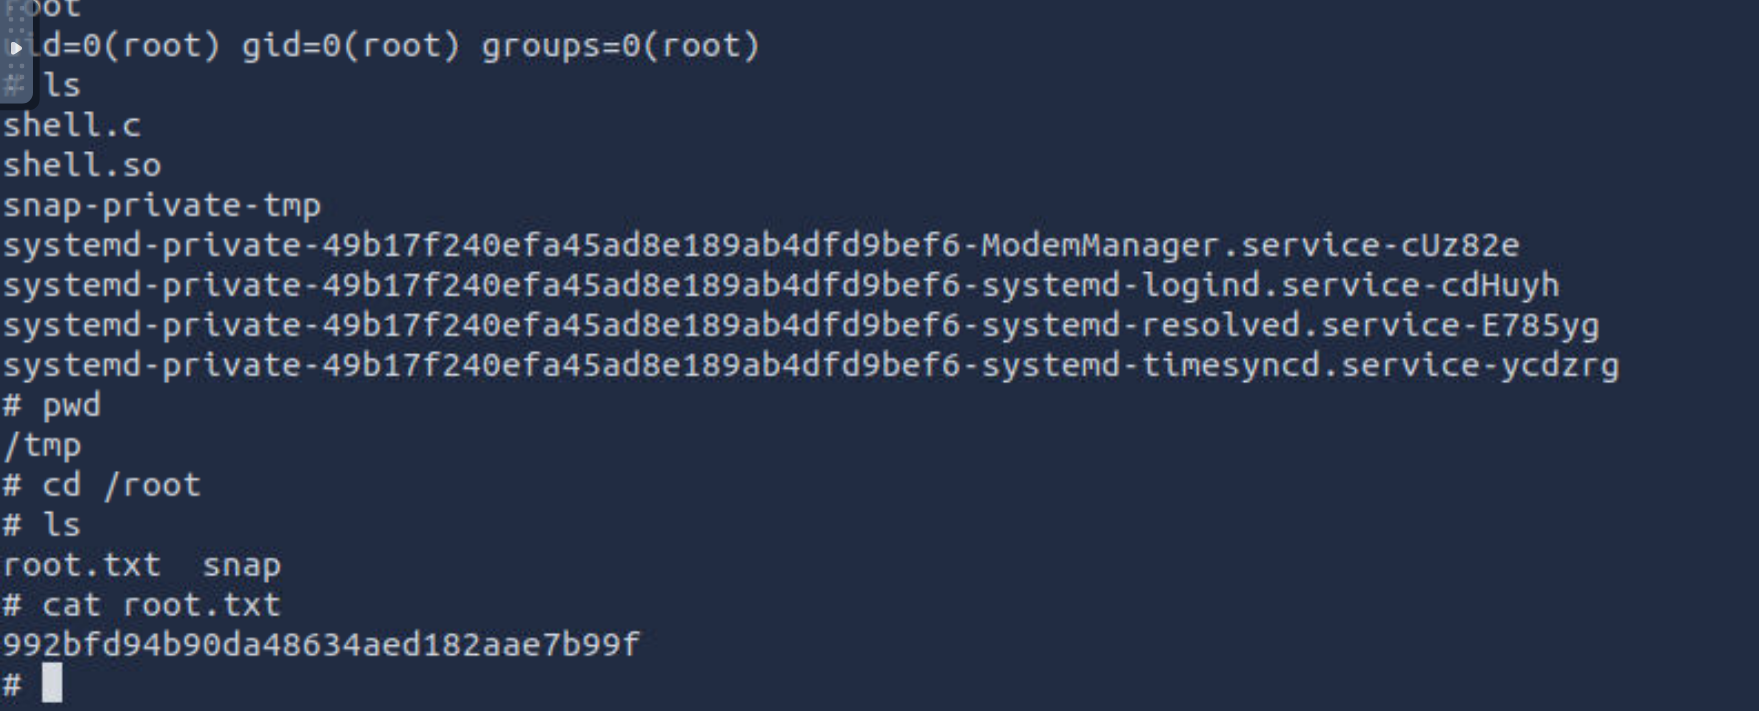This screenshot has width=1759, height=711.
Task: Select the shell.so filename
Action: pos(82,165)
